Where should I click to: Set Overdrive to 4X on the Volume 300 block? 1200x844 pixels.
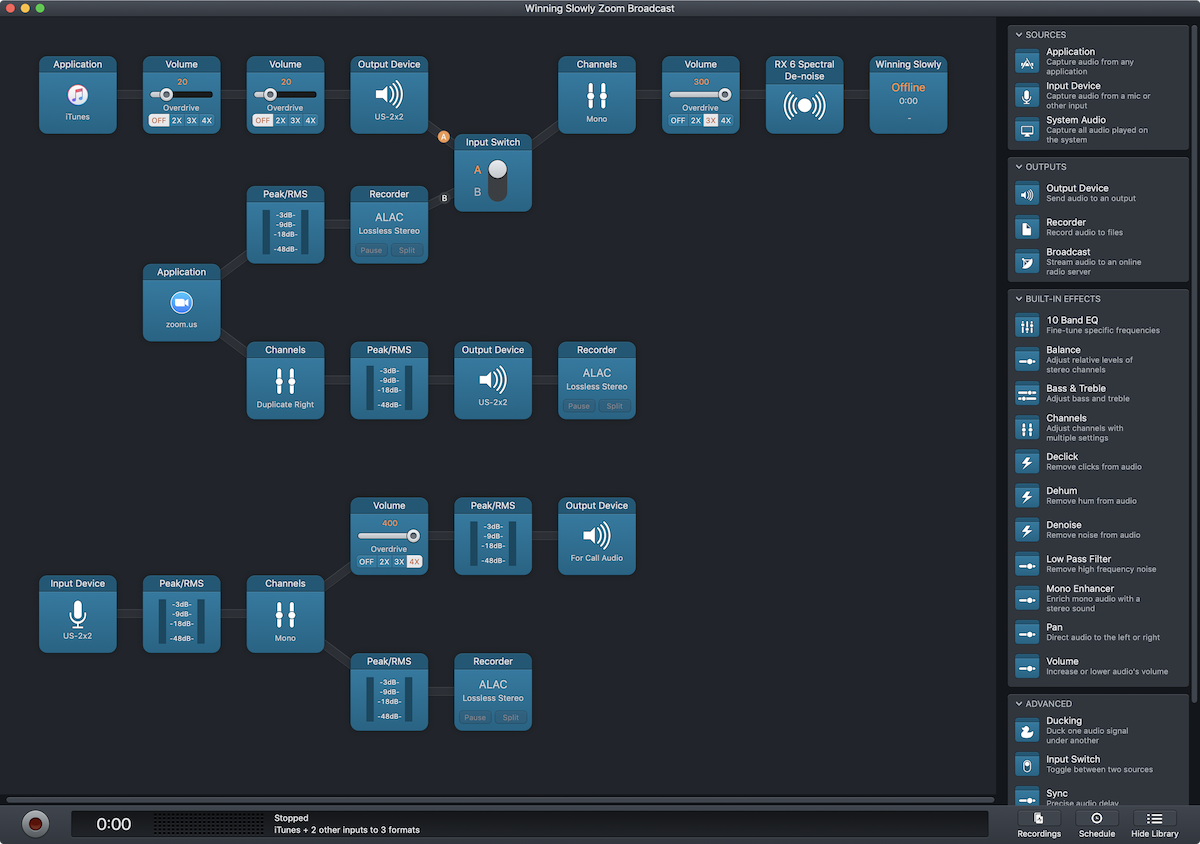tap(726, 120)
